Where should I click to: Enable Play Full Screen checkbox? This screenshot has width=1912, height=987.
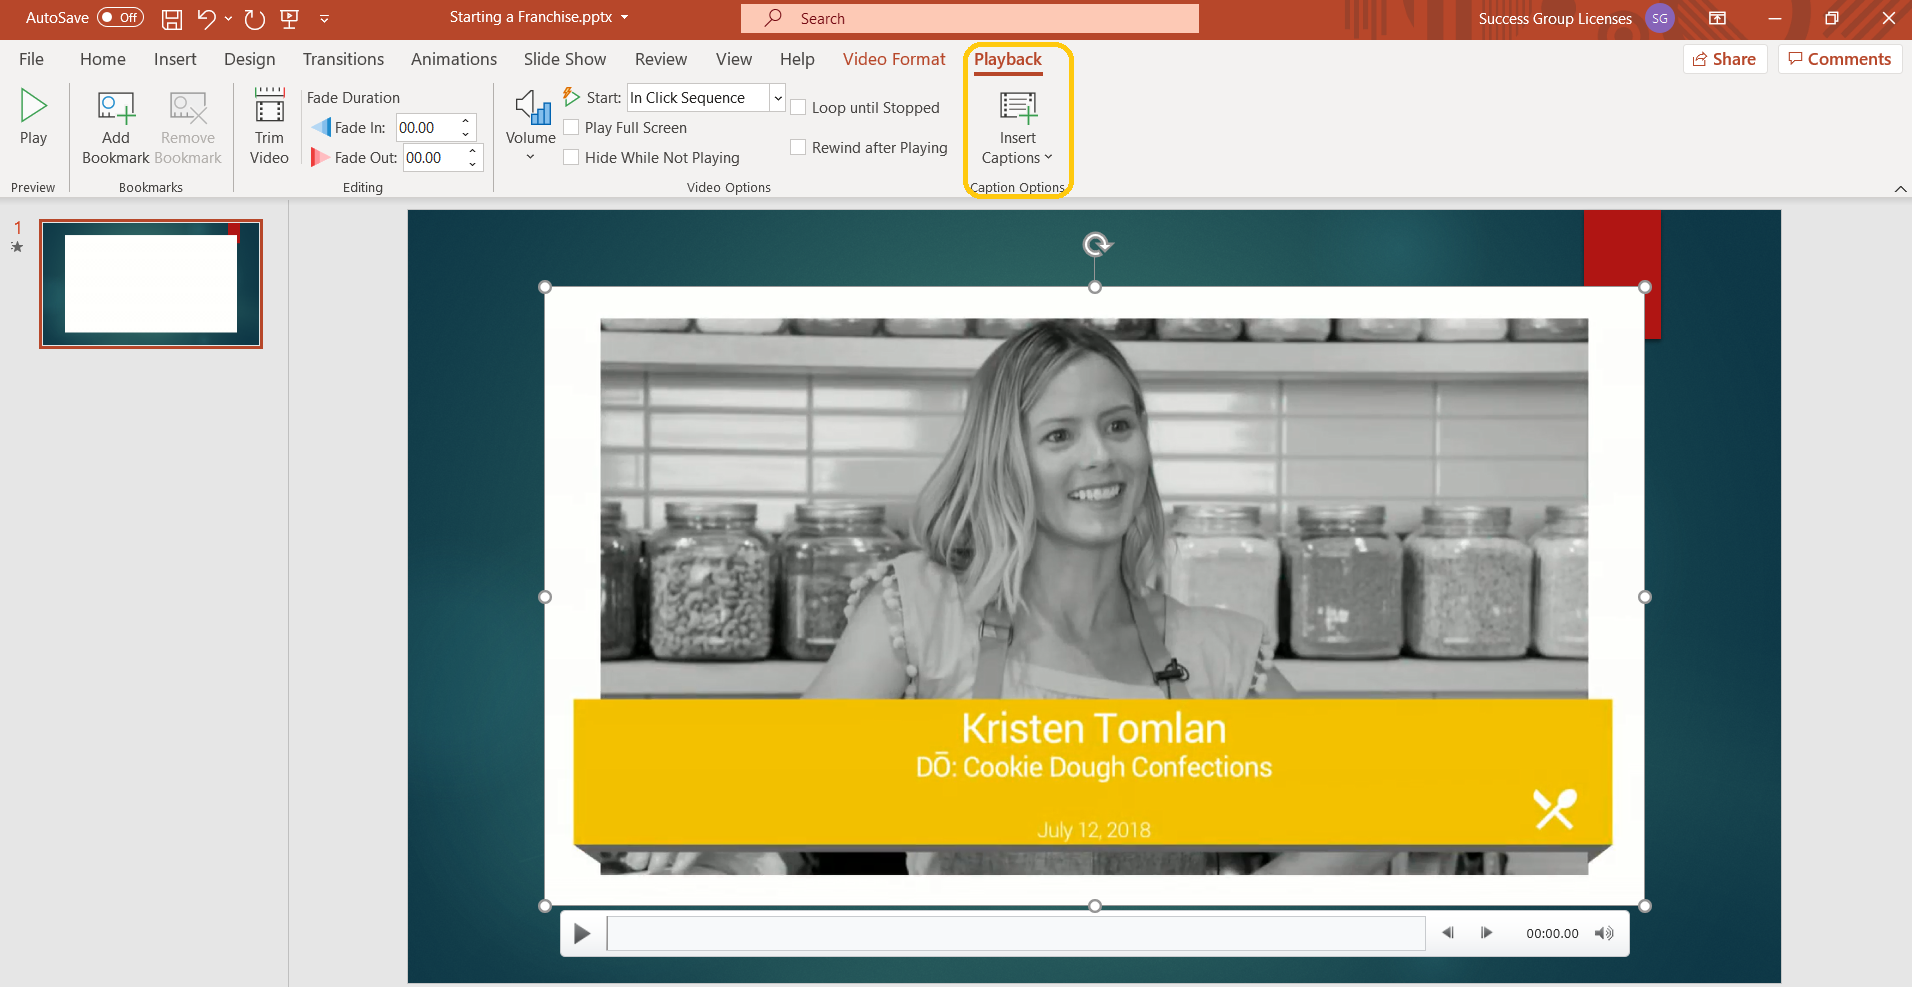[572, 127]
